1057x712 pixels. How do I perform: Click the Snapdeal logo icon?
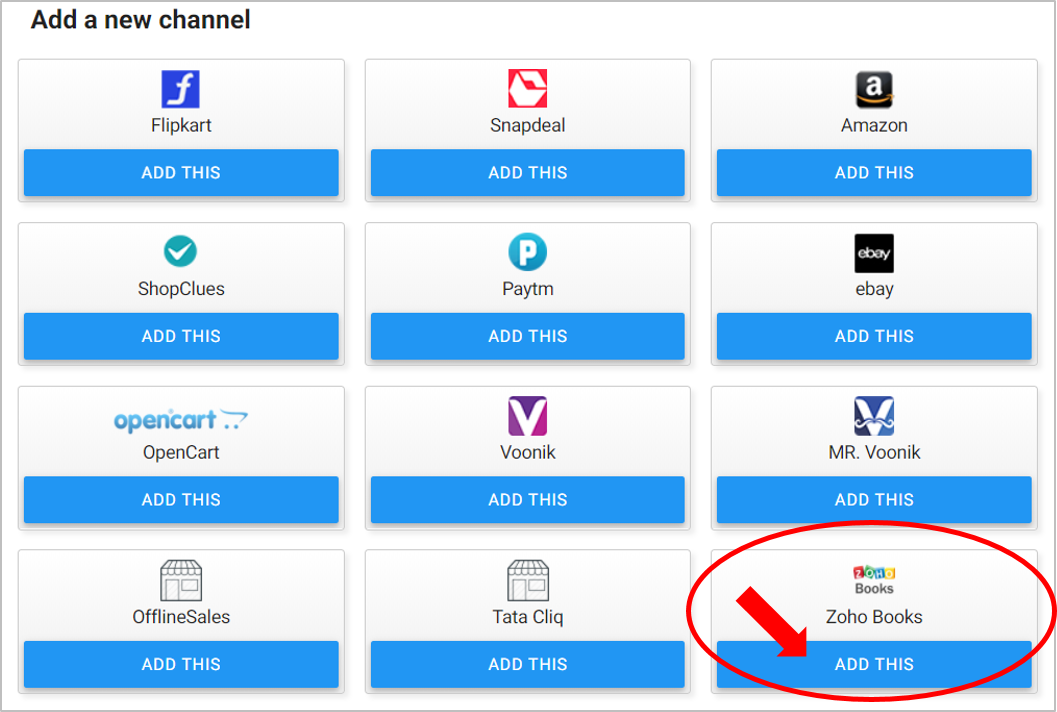pyautogui.click(x=527, y=88)
